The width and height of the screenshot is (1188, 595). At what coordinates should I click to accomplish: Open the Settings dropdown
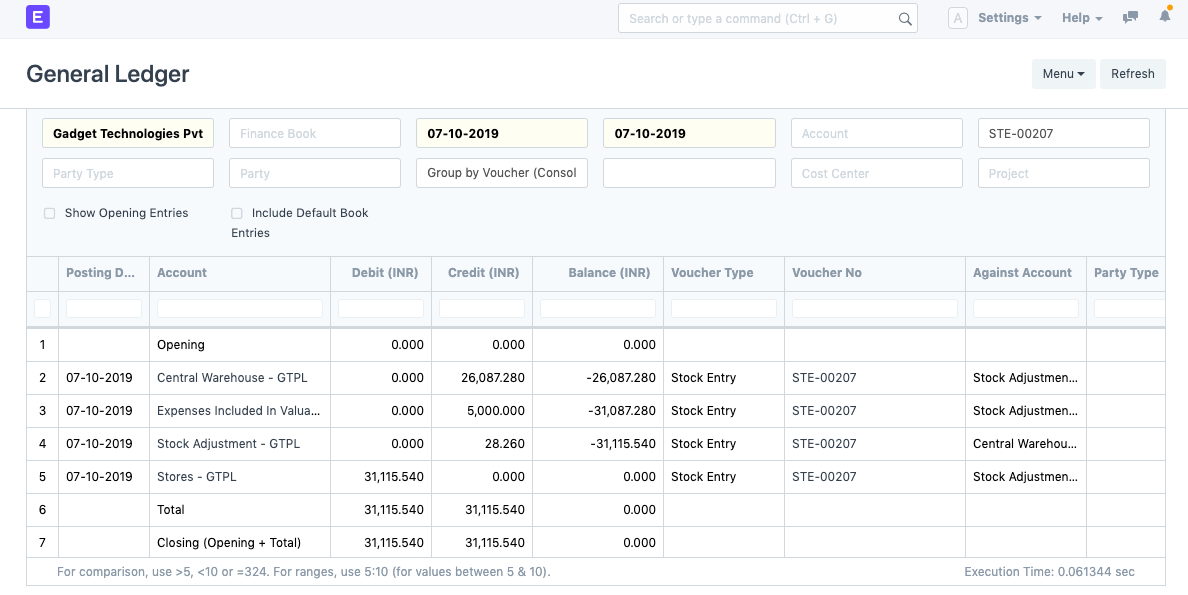(1008, 17)
